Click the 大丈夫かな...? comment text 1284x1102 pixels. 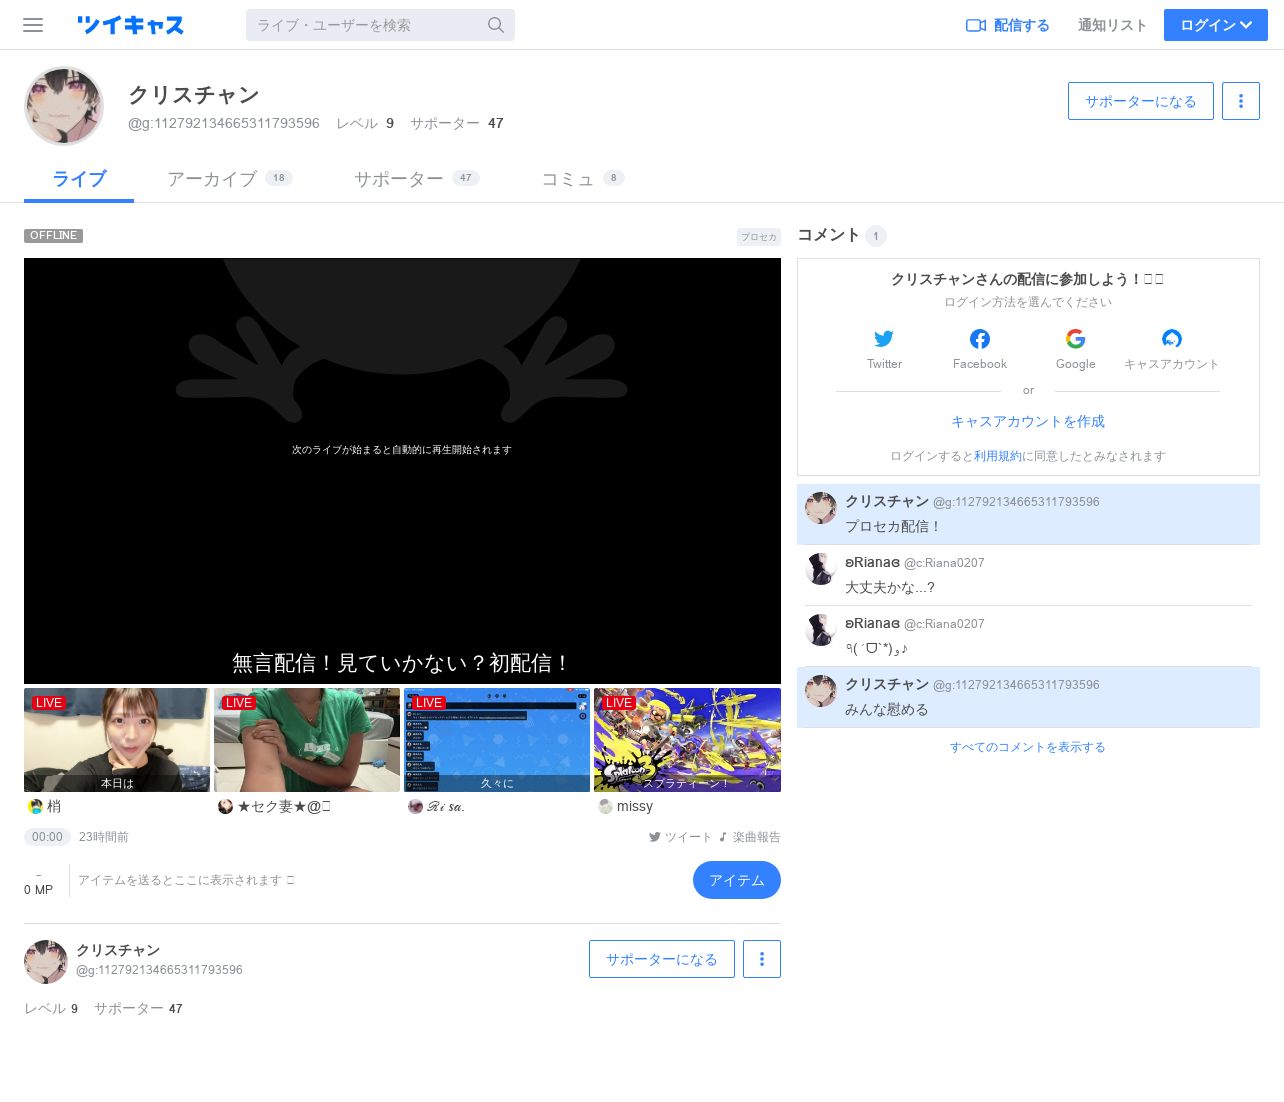[x=890, y=587]
